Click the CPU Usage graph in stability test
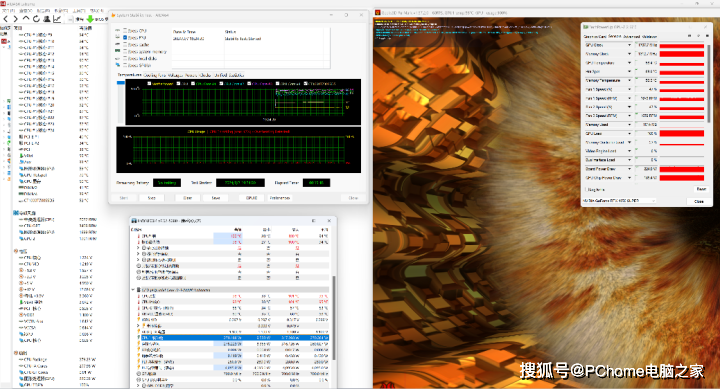 click(x=238, y=150)
